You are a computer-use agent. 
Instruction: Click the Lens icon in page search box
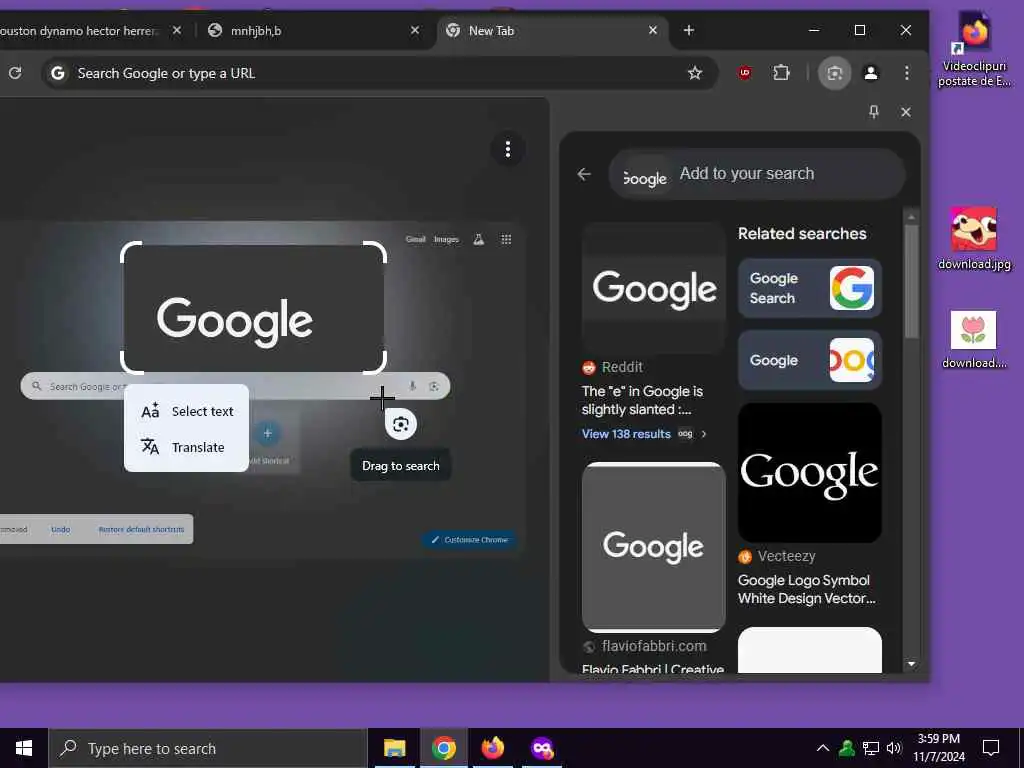(x=434, y=386)
